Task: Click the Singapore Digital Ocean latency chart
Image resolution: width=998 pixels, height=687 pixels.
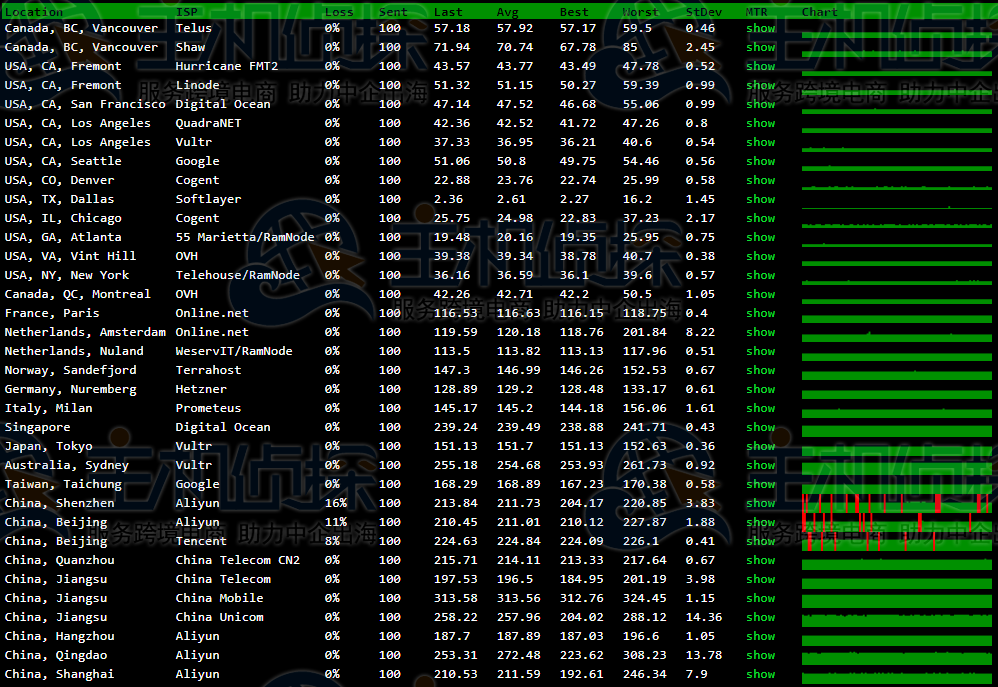Action: point(897,430)
